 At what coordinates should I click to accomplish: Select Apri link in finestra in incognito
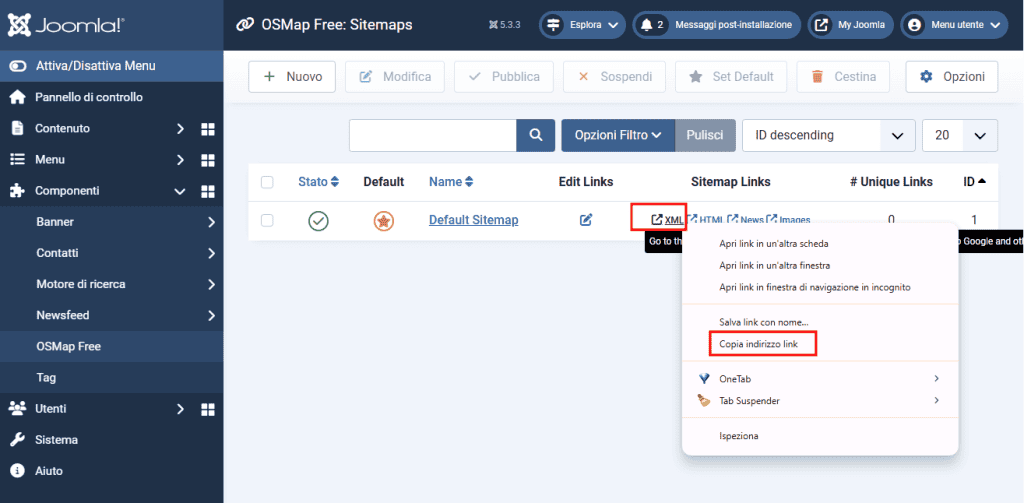pos(814,287)
